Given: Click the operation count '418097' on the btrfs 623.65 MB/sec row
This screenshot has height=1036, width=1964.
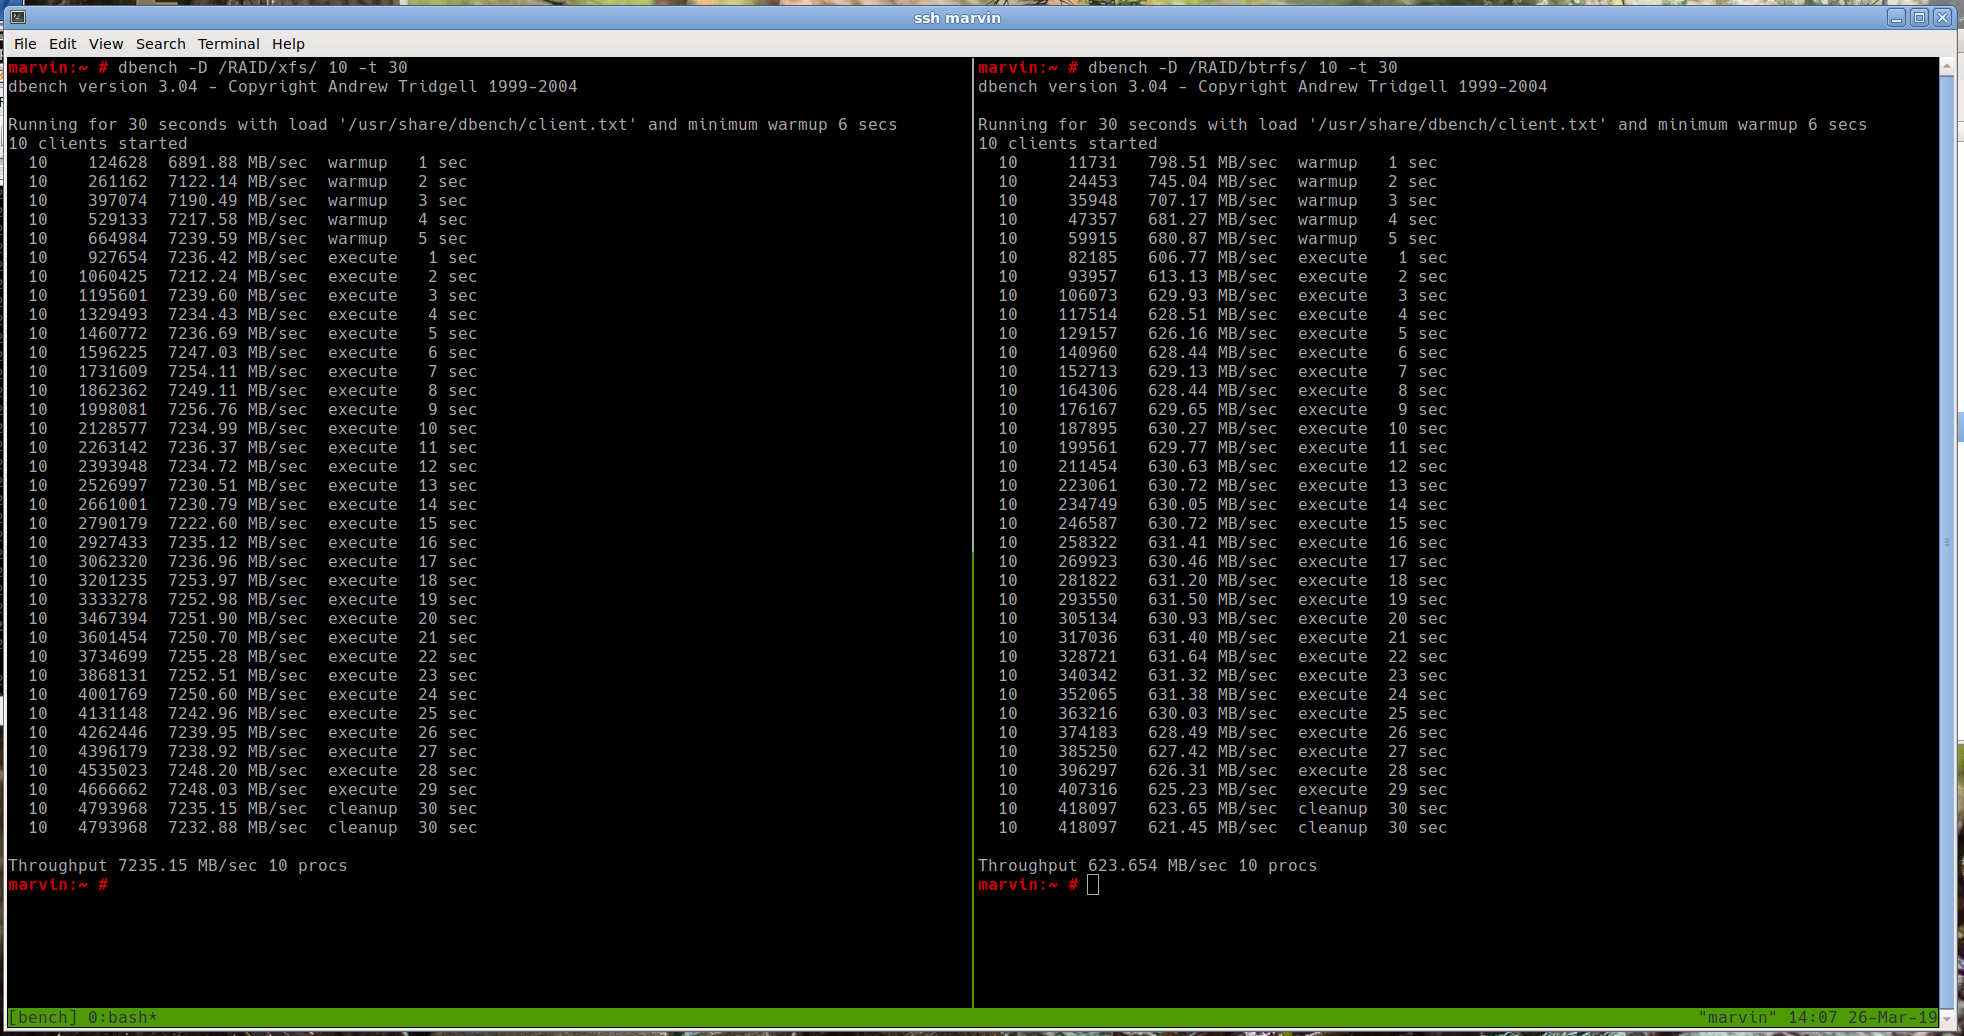Looking at the screenshot, I should coord(1088,809).
